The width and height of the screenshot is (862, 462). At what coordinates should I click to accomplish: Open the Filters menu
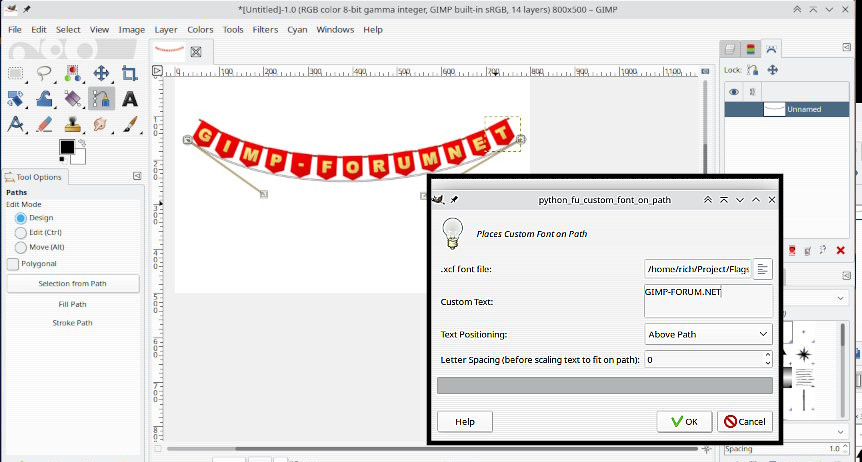point(265,30)
